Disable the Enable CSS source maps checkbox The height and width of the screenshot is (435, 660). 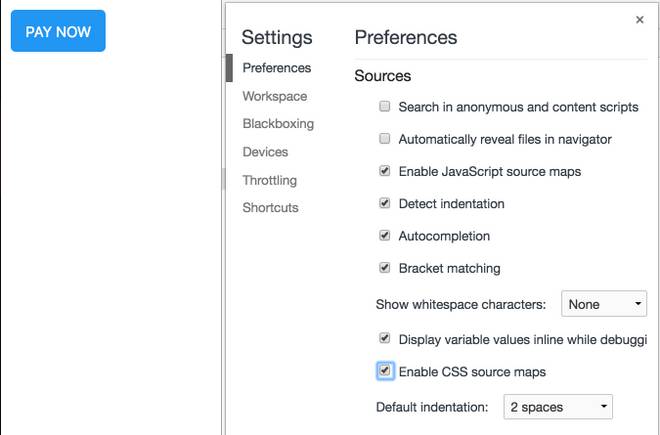click(385, 371)
